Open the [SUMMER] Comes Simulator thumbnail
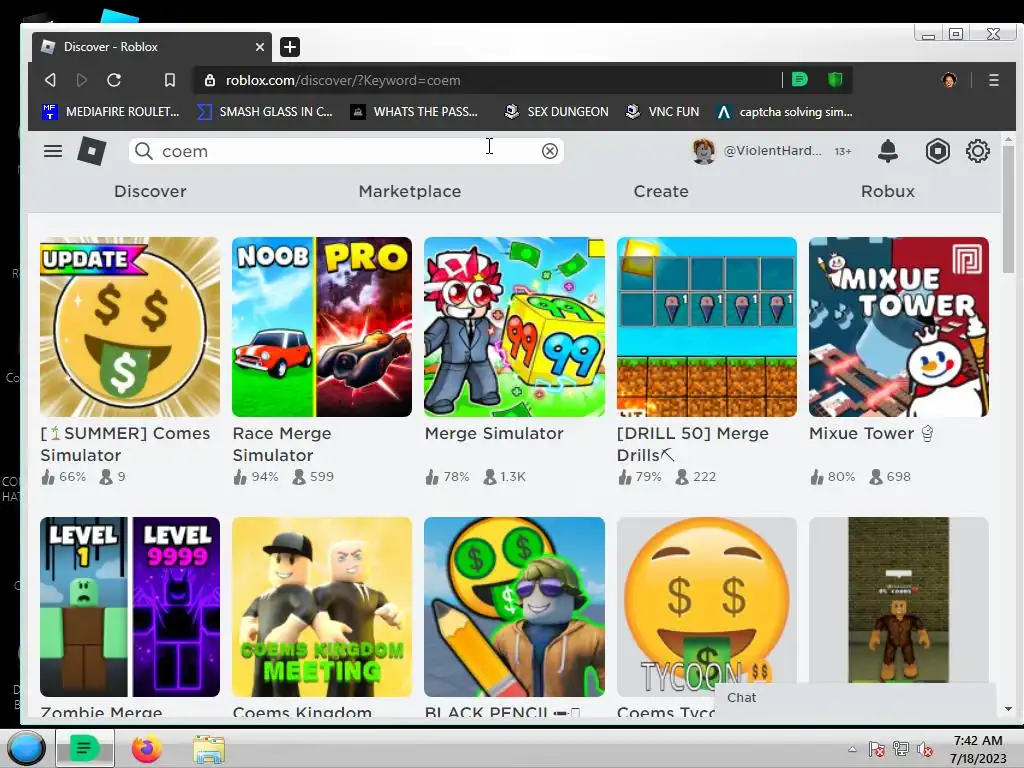This screenshot has width=1024, height=768. (x=130, y=327)
